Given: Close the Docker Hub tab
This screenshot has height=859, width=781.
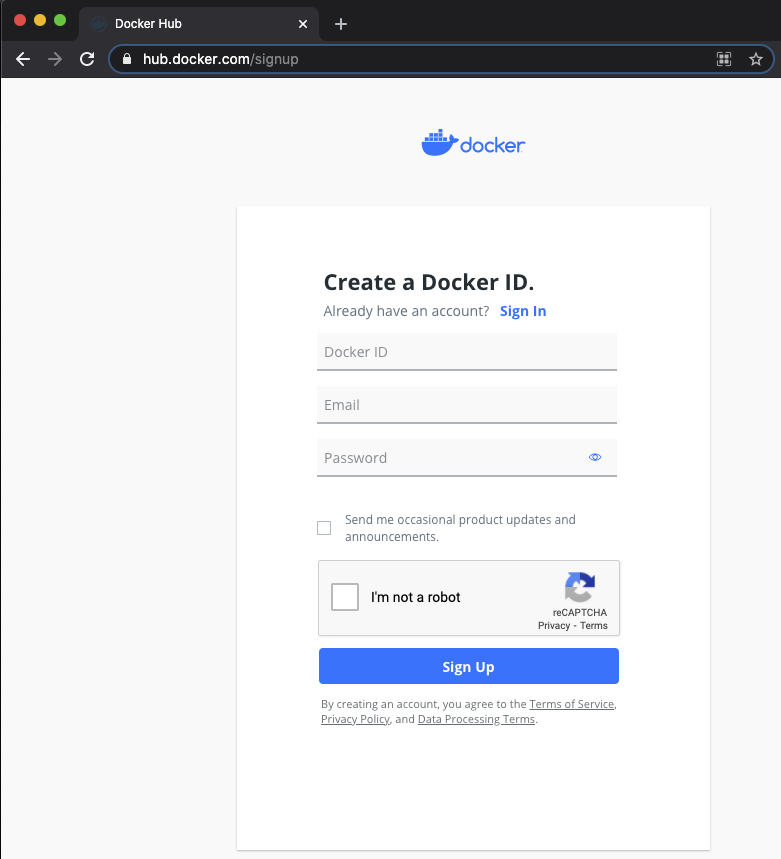Looking at the screenshot, I should click(303, 24).
